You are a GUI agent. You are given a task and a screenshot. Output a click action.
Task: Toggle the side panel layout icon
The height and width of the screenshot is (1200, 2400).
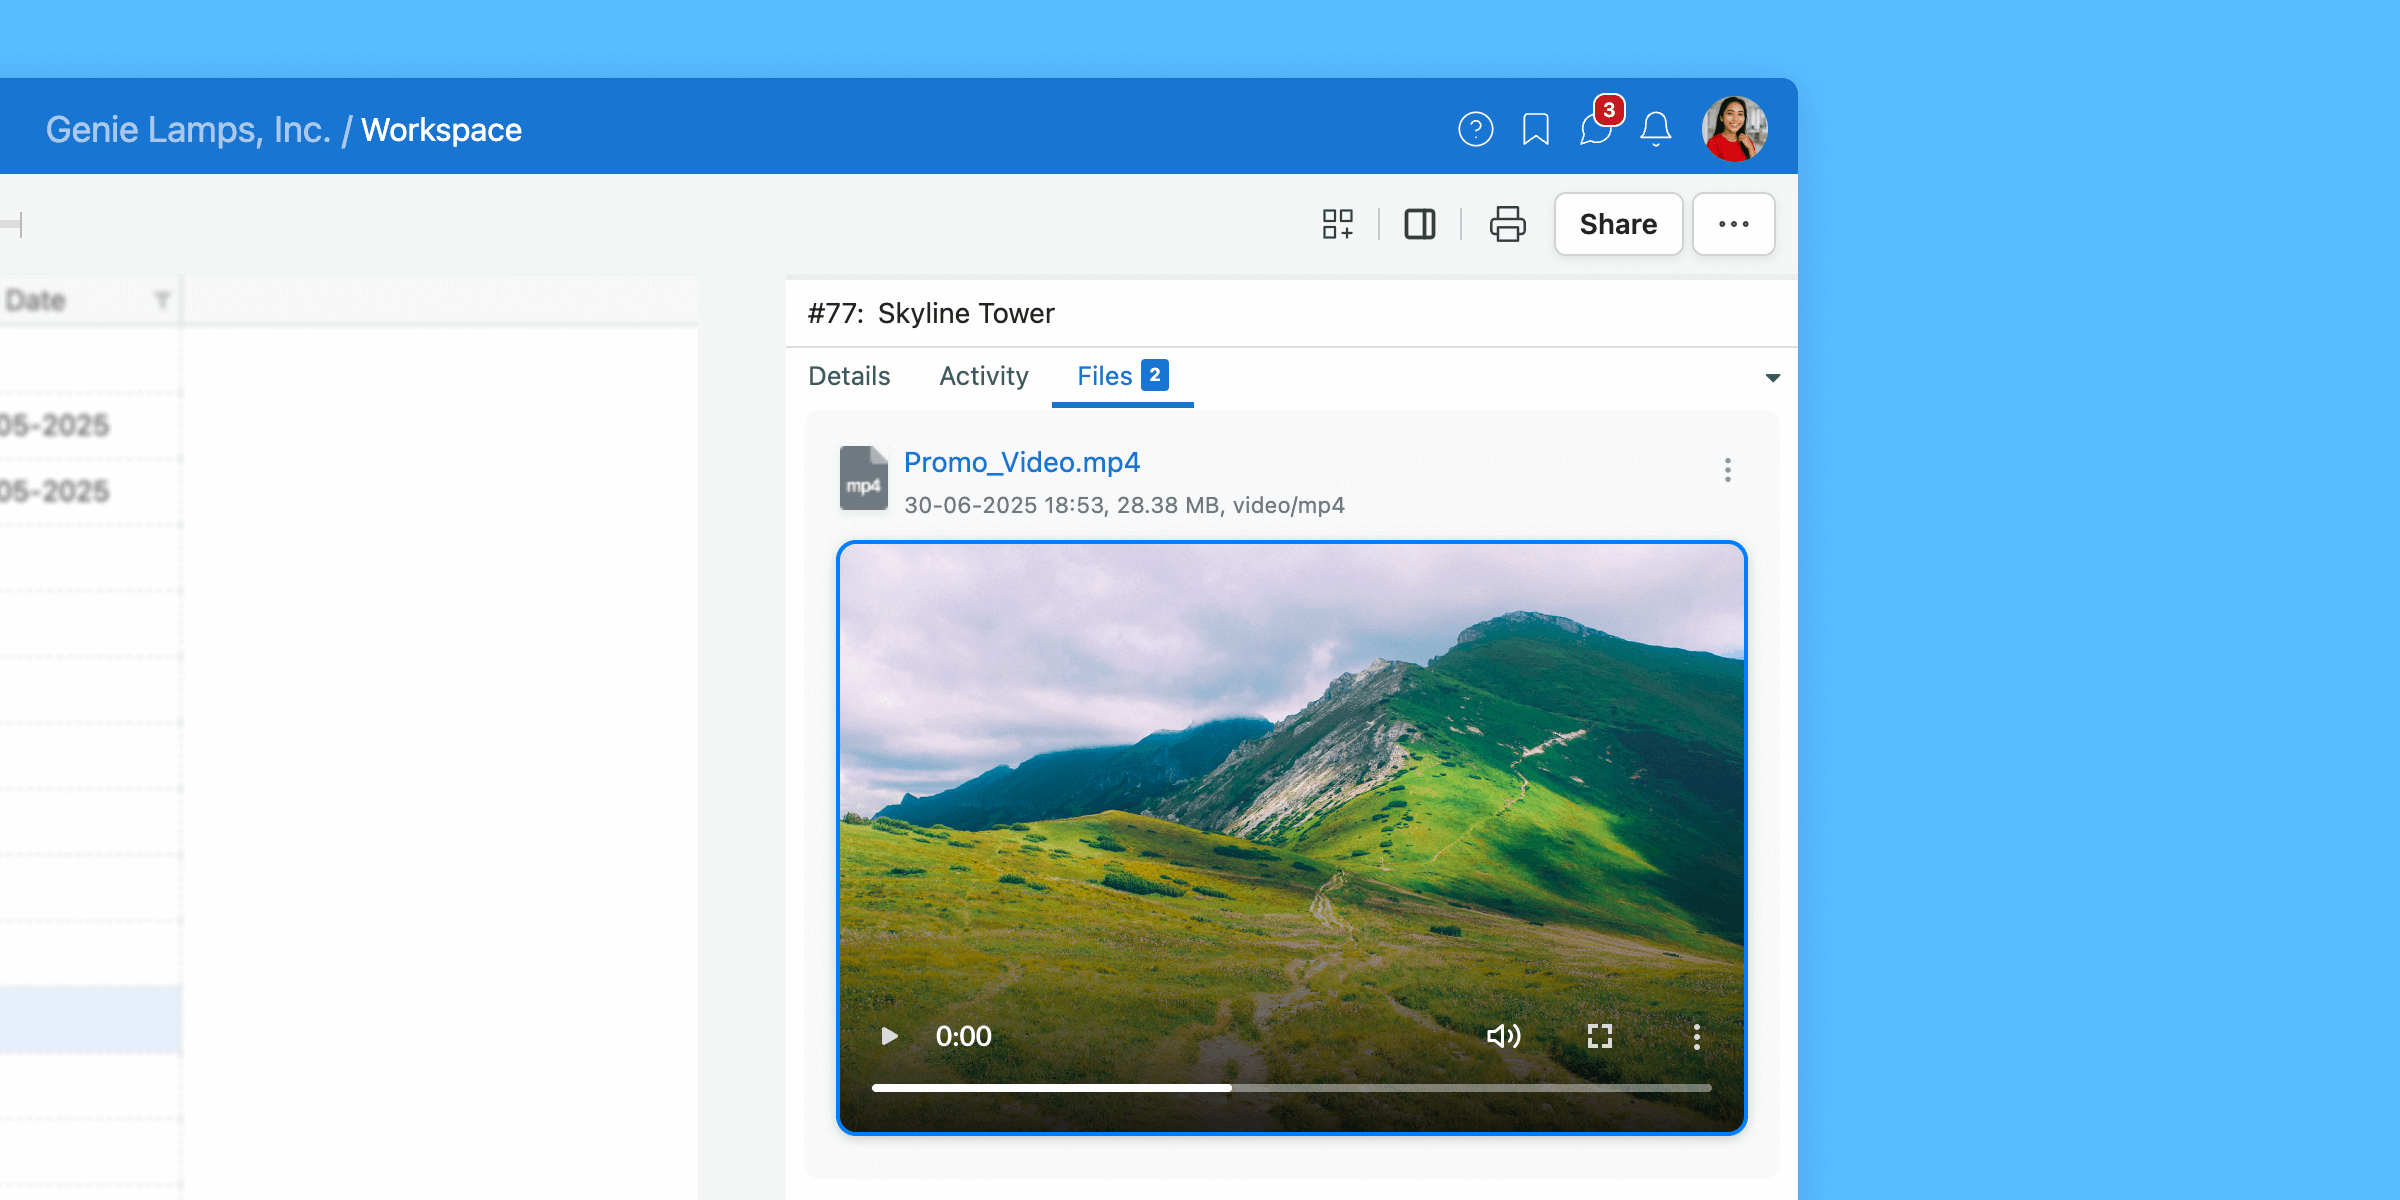tap(1419, 224)
